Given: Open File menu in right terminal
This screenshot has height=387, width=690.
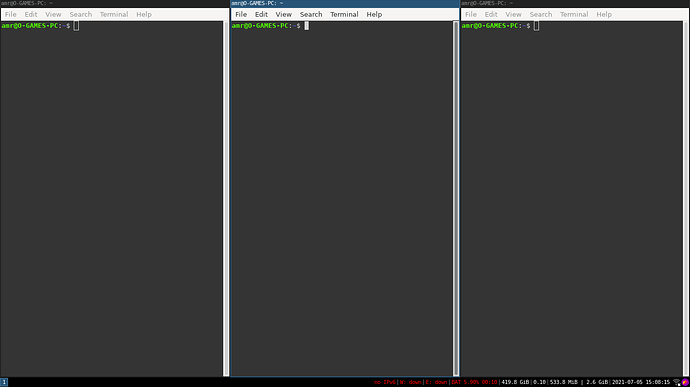Looking at the screenshot, I should click(471, 15).
